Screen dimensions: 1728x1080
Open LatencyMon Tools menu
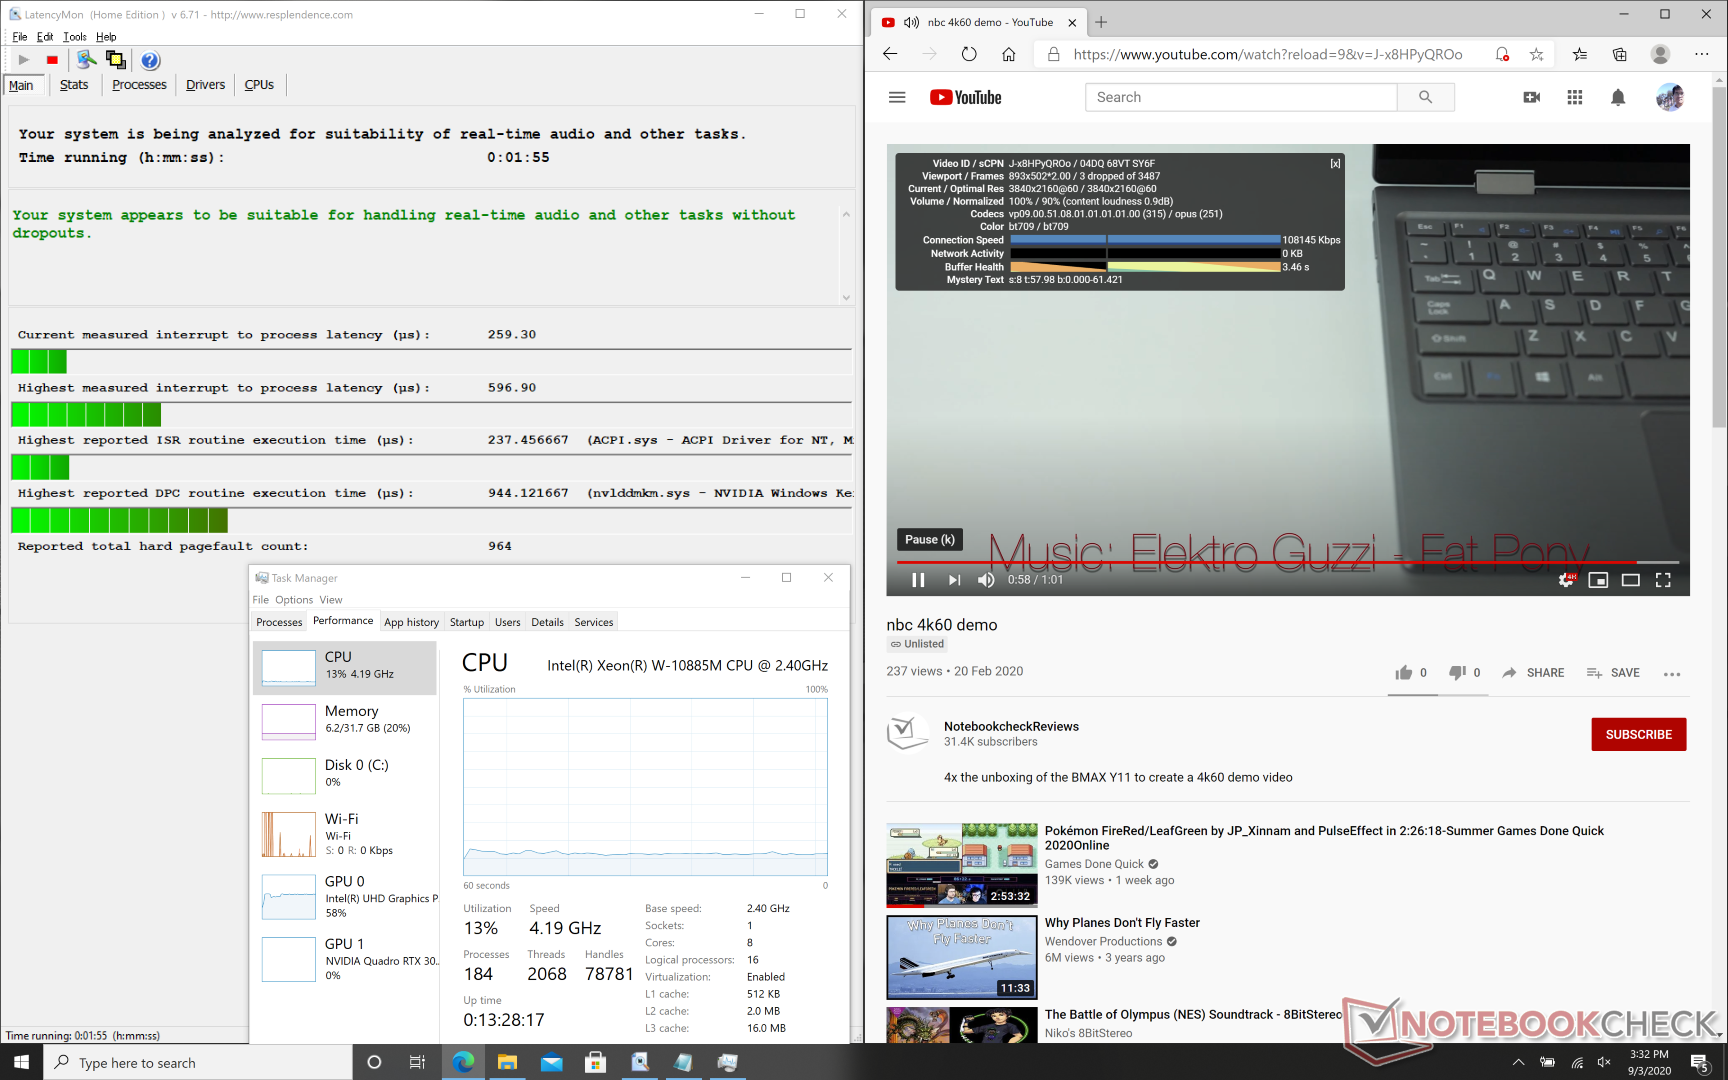click(x=75, y=37)
